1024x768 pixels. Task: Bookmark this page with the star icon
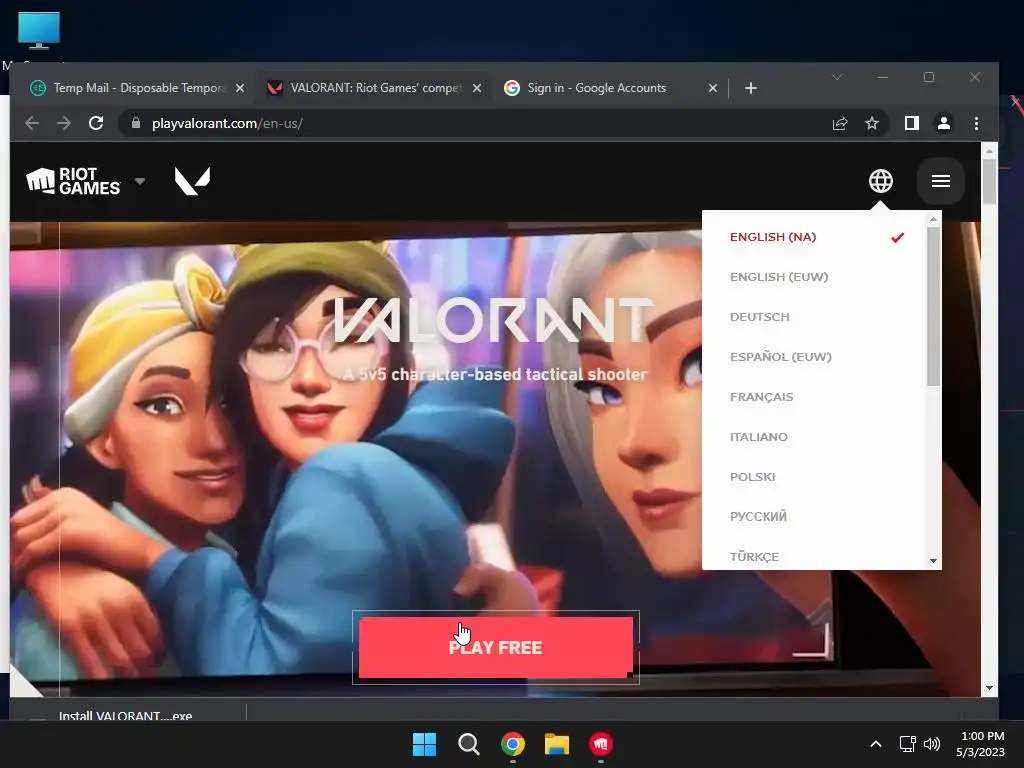[872, 123]
